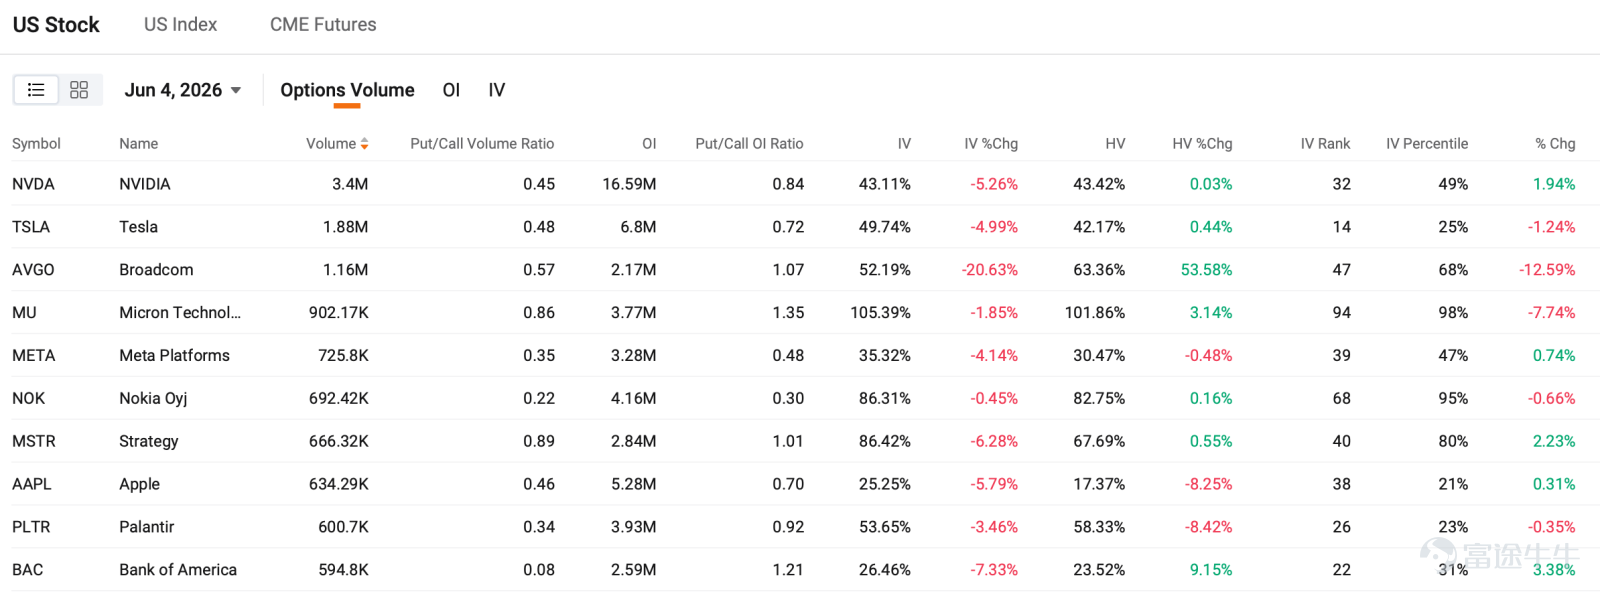Screen dimensions: 1600x592
Task: Sort by % Chg column header
Action: [x=1555, y=144]
